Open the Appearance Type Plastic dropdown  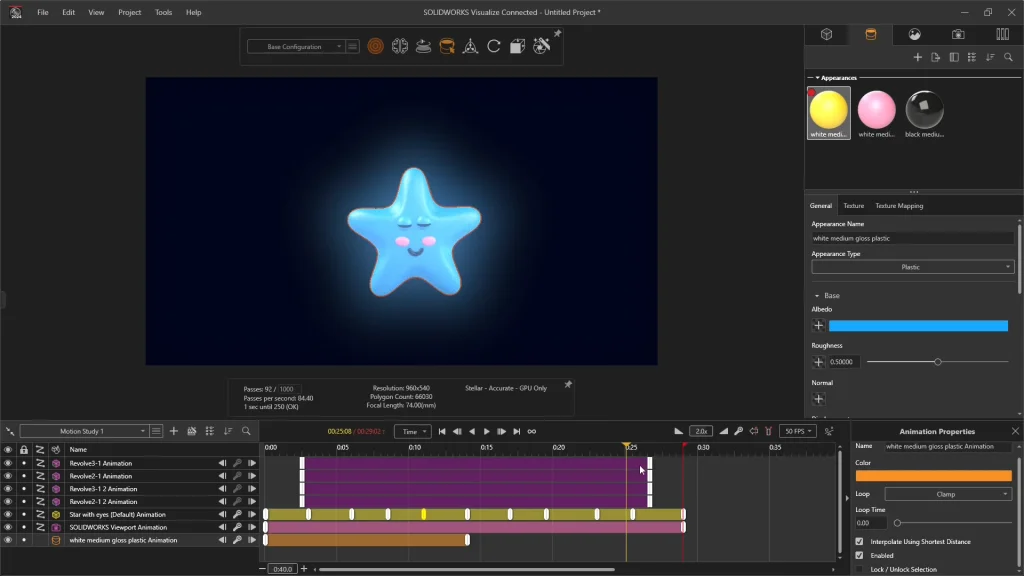(x=912, y=267)
